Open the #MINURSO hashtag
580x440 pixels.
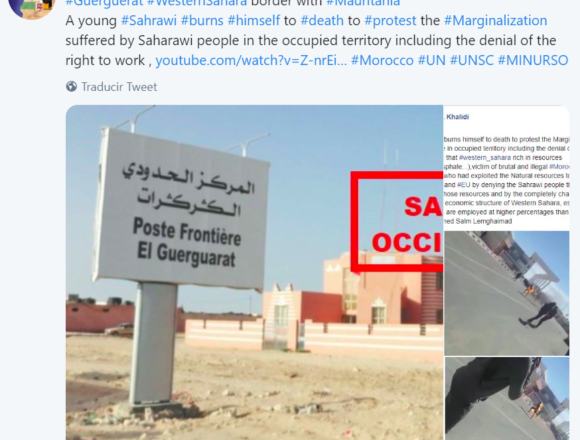click(533, 60)
